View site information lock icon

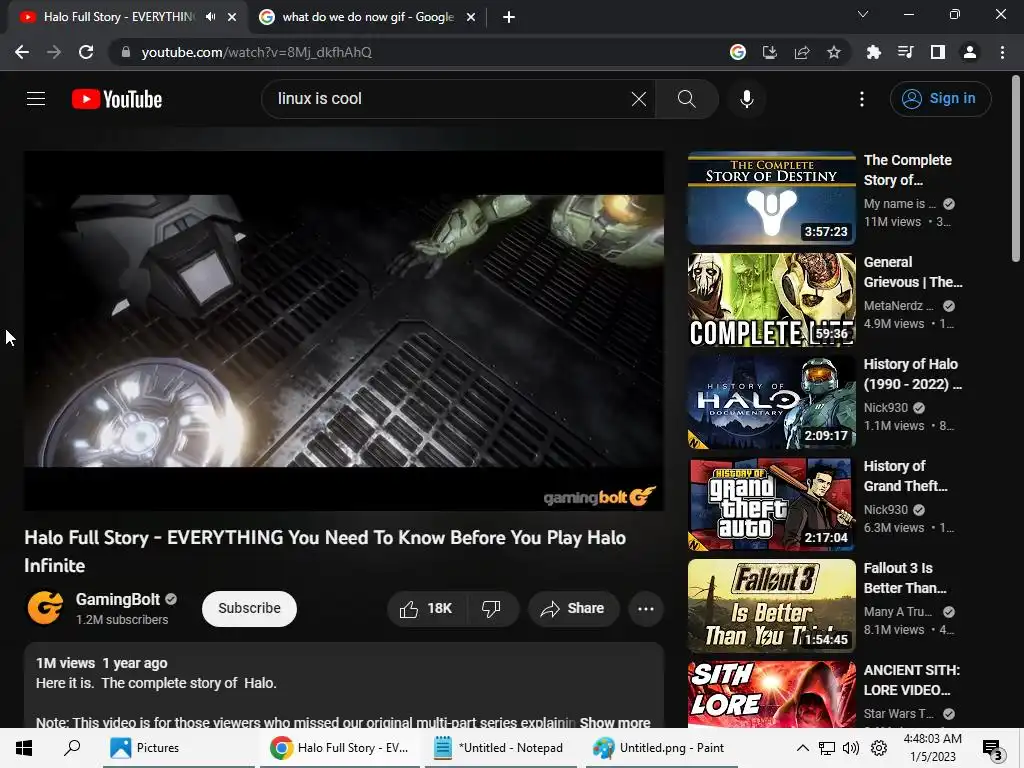click(126, 52)
